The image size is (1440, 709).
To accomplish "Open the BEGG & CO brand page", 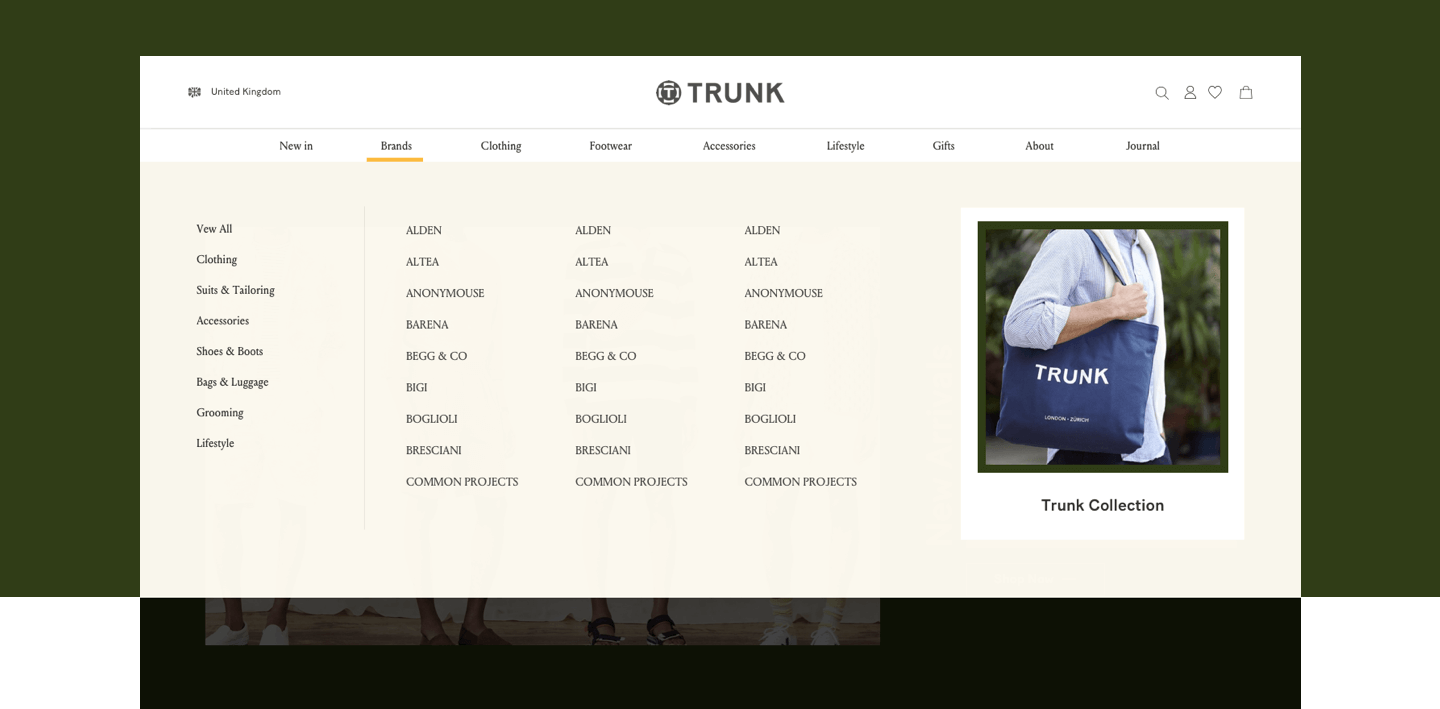I will click(x=436, y=356).
